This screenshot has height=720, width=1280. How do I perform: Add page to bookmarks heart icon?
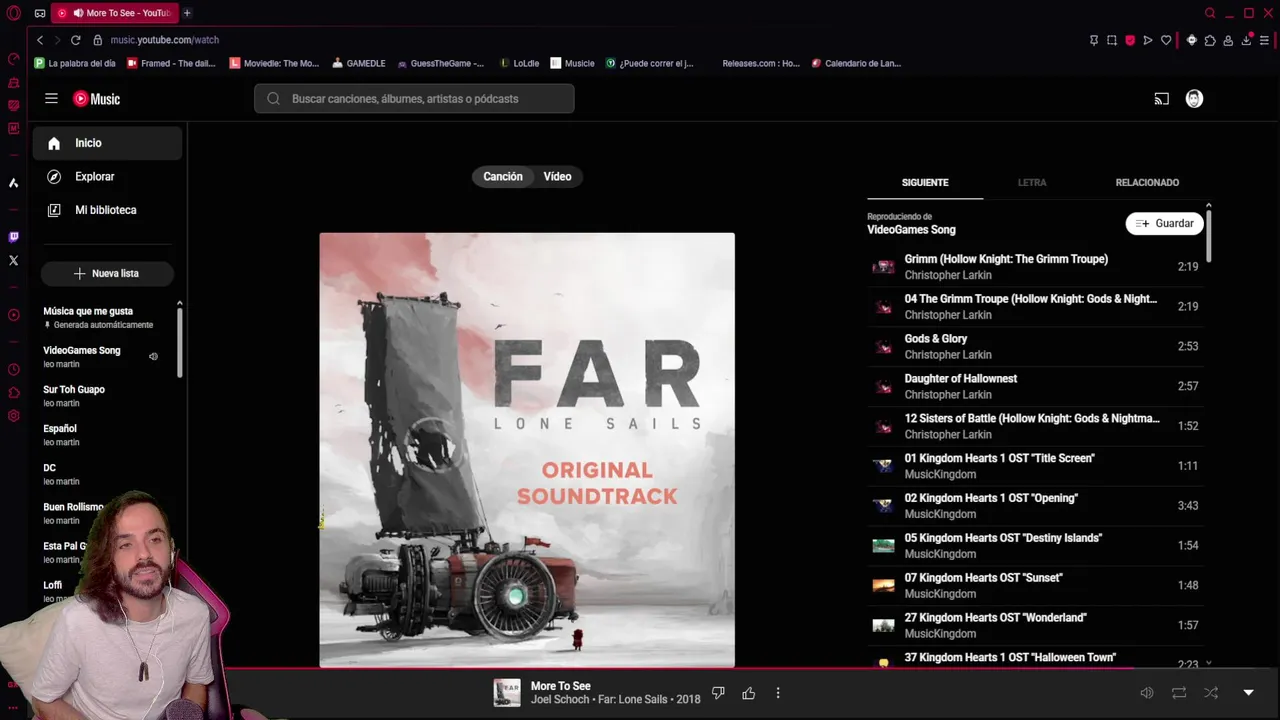pyautogui.click(x=1166, y=40)
